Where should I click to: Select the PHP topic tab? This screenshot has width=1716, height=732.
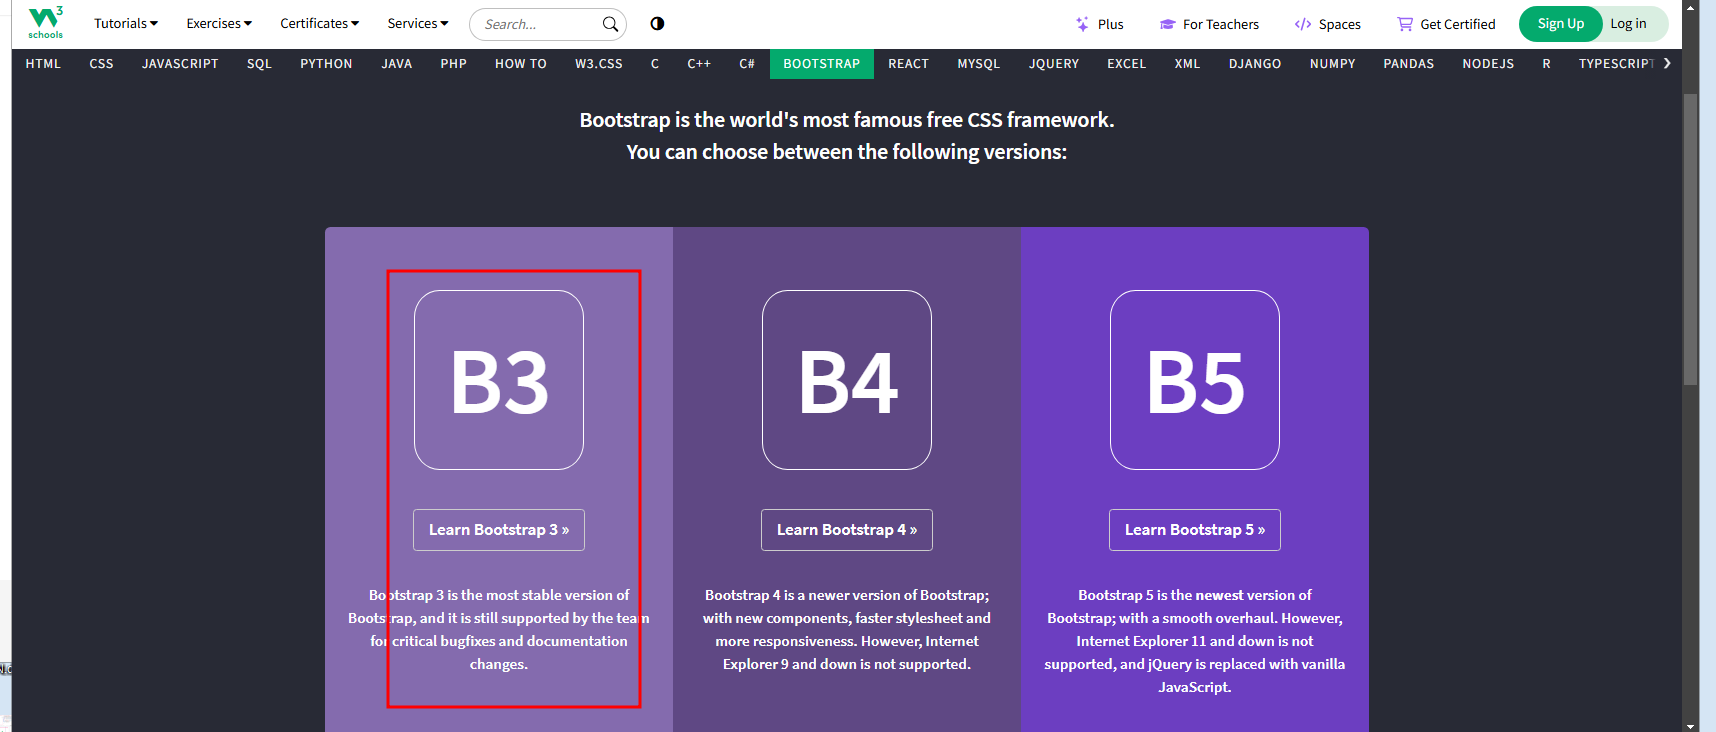(x=454, y=64)
